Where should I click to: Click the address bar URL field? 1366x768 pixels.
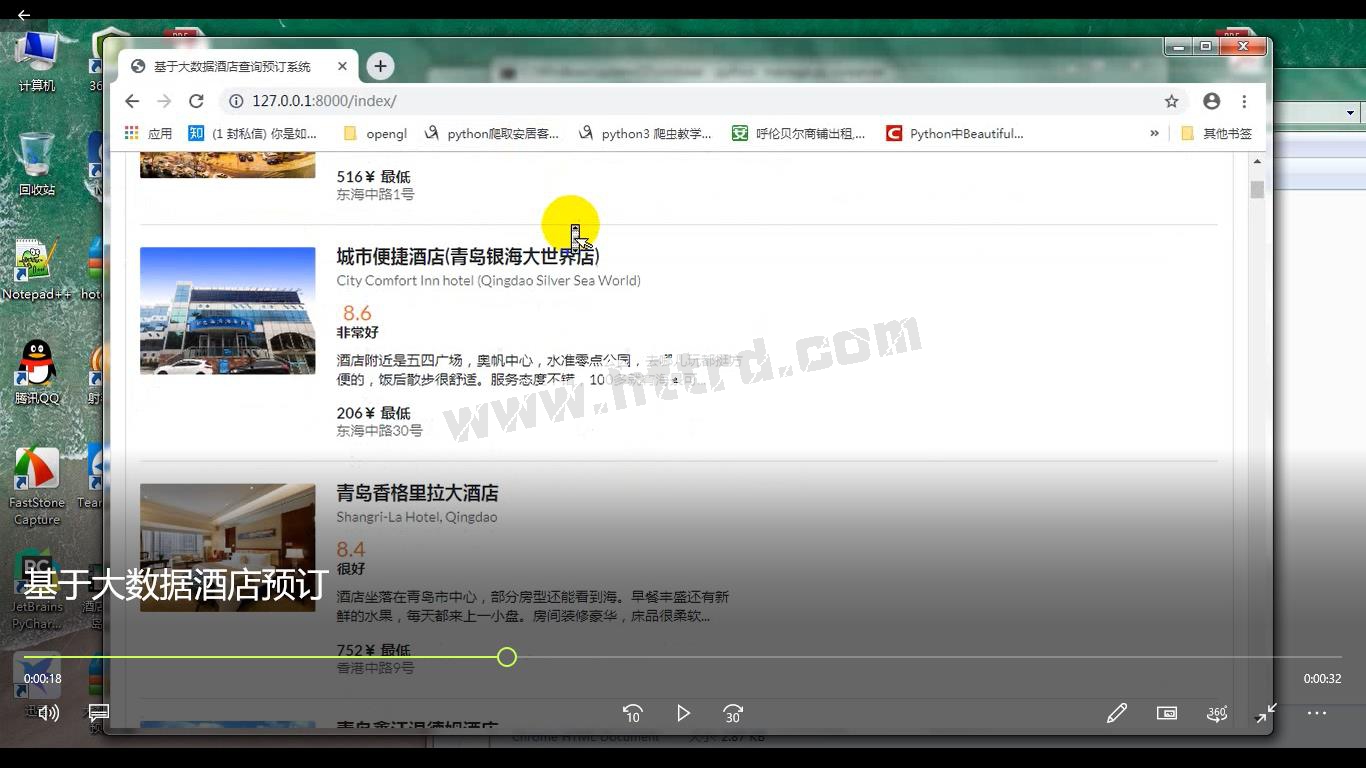coord(690,101)
